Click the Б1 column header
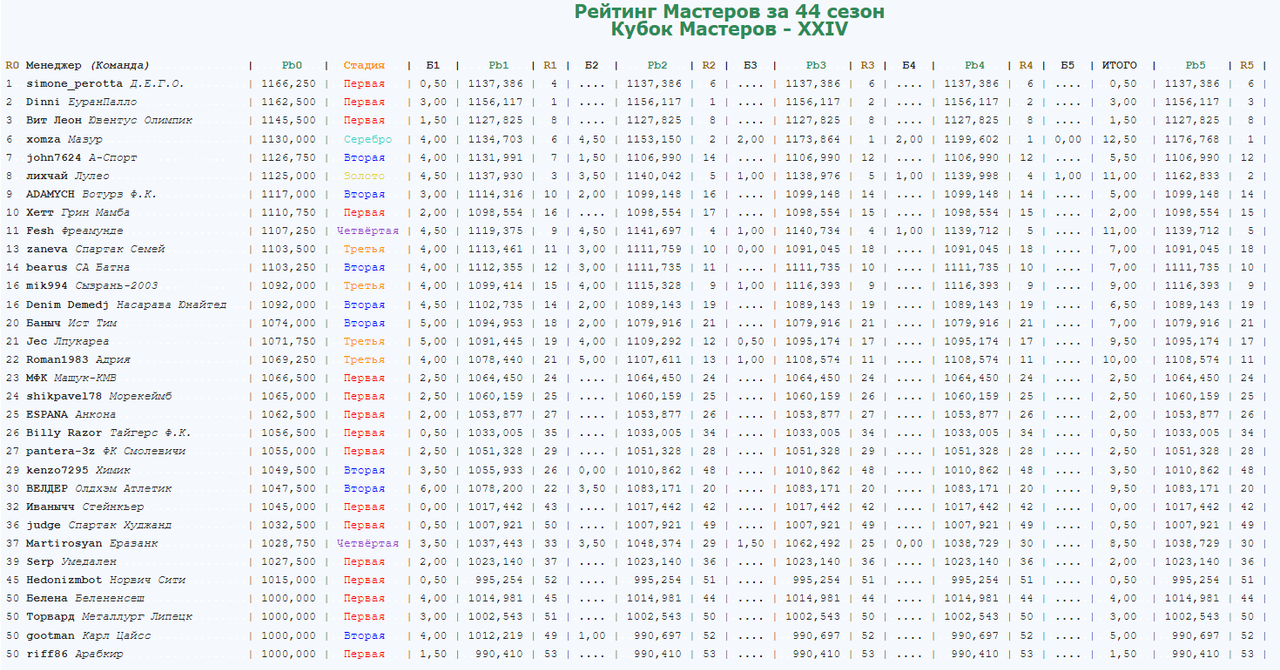1280x670 pixels. tap(433, 65)
